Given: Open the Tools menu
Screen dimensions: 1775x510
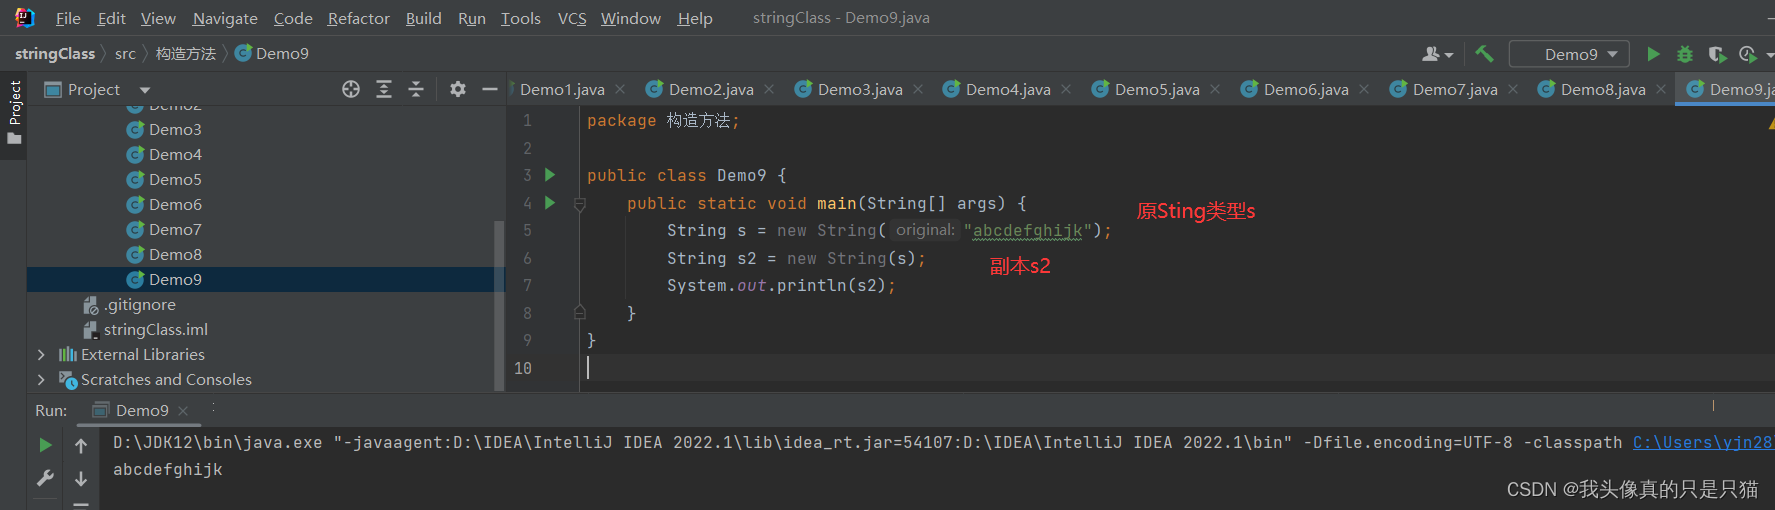Looking at the screenshot, I should pos(521,18).
